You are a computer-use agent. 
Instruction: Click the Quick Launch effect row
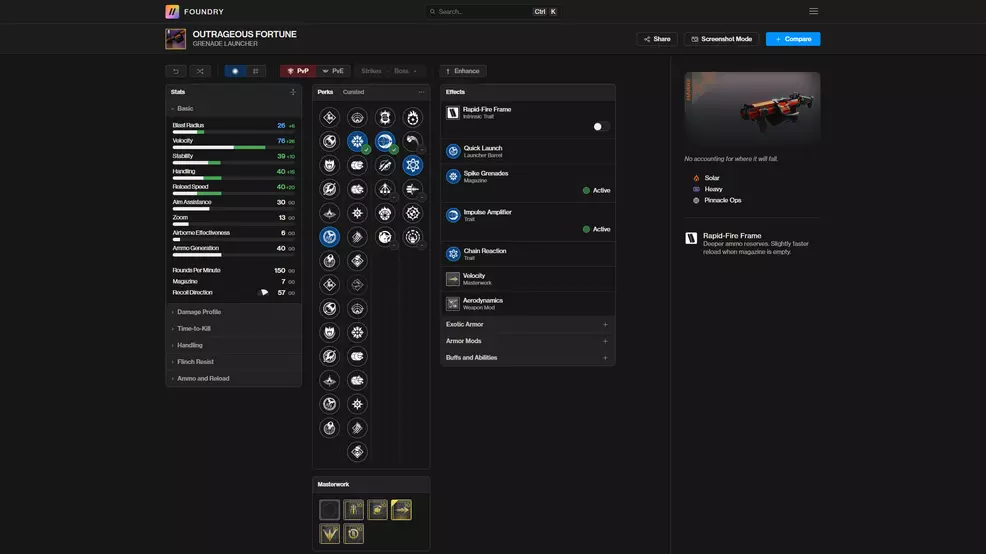[528, 152]
